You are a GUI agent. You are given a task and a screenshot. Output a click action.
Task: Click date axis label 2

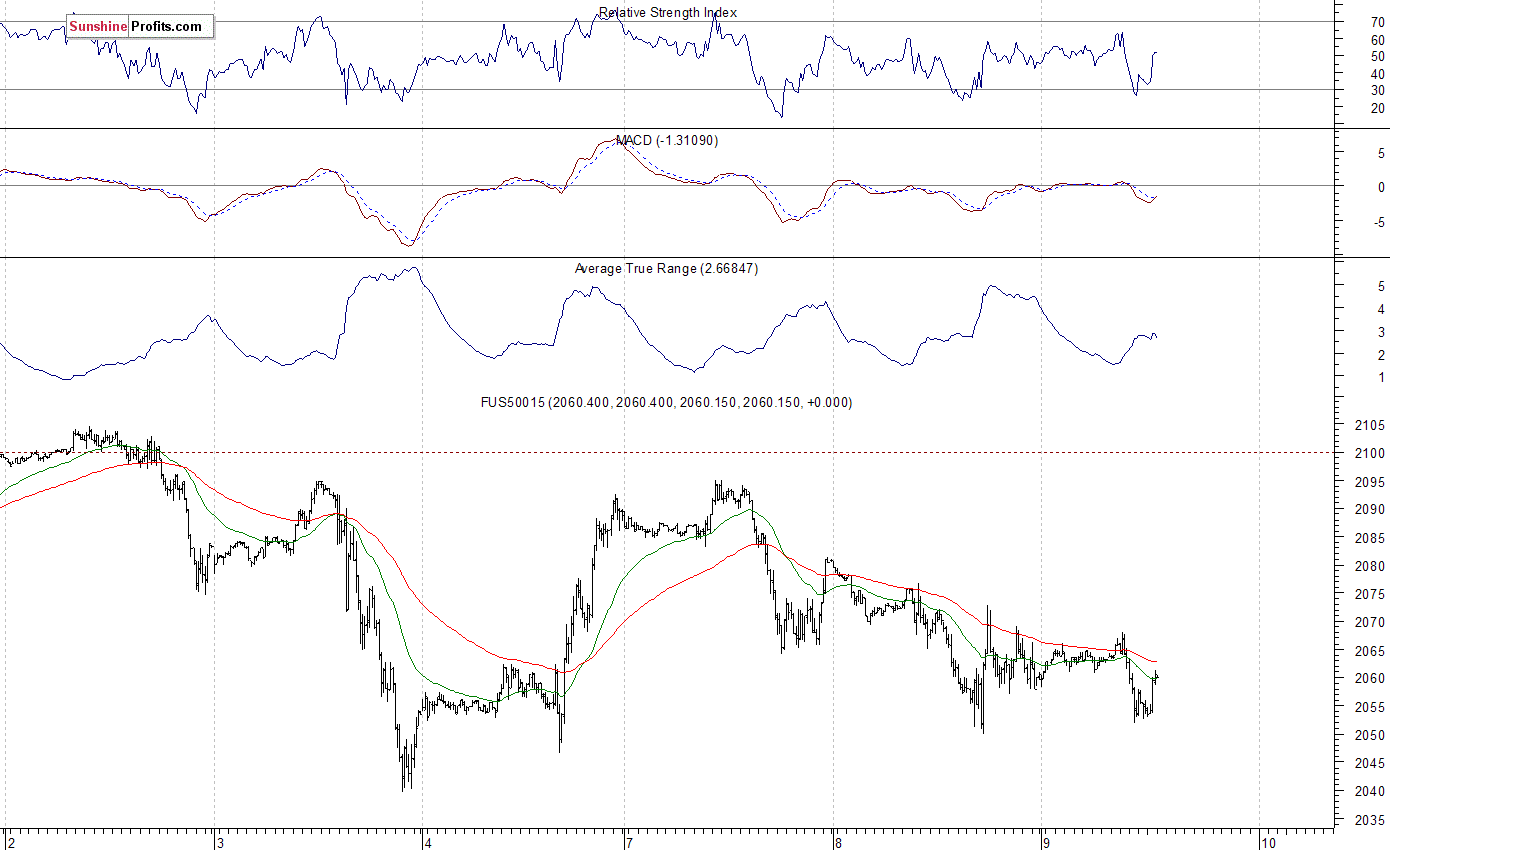[x=11, y=844]
